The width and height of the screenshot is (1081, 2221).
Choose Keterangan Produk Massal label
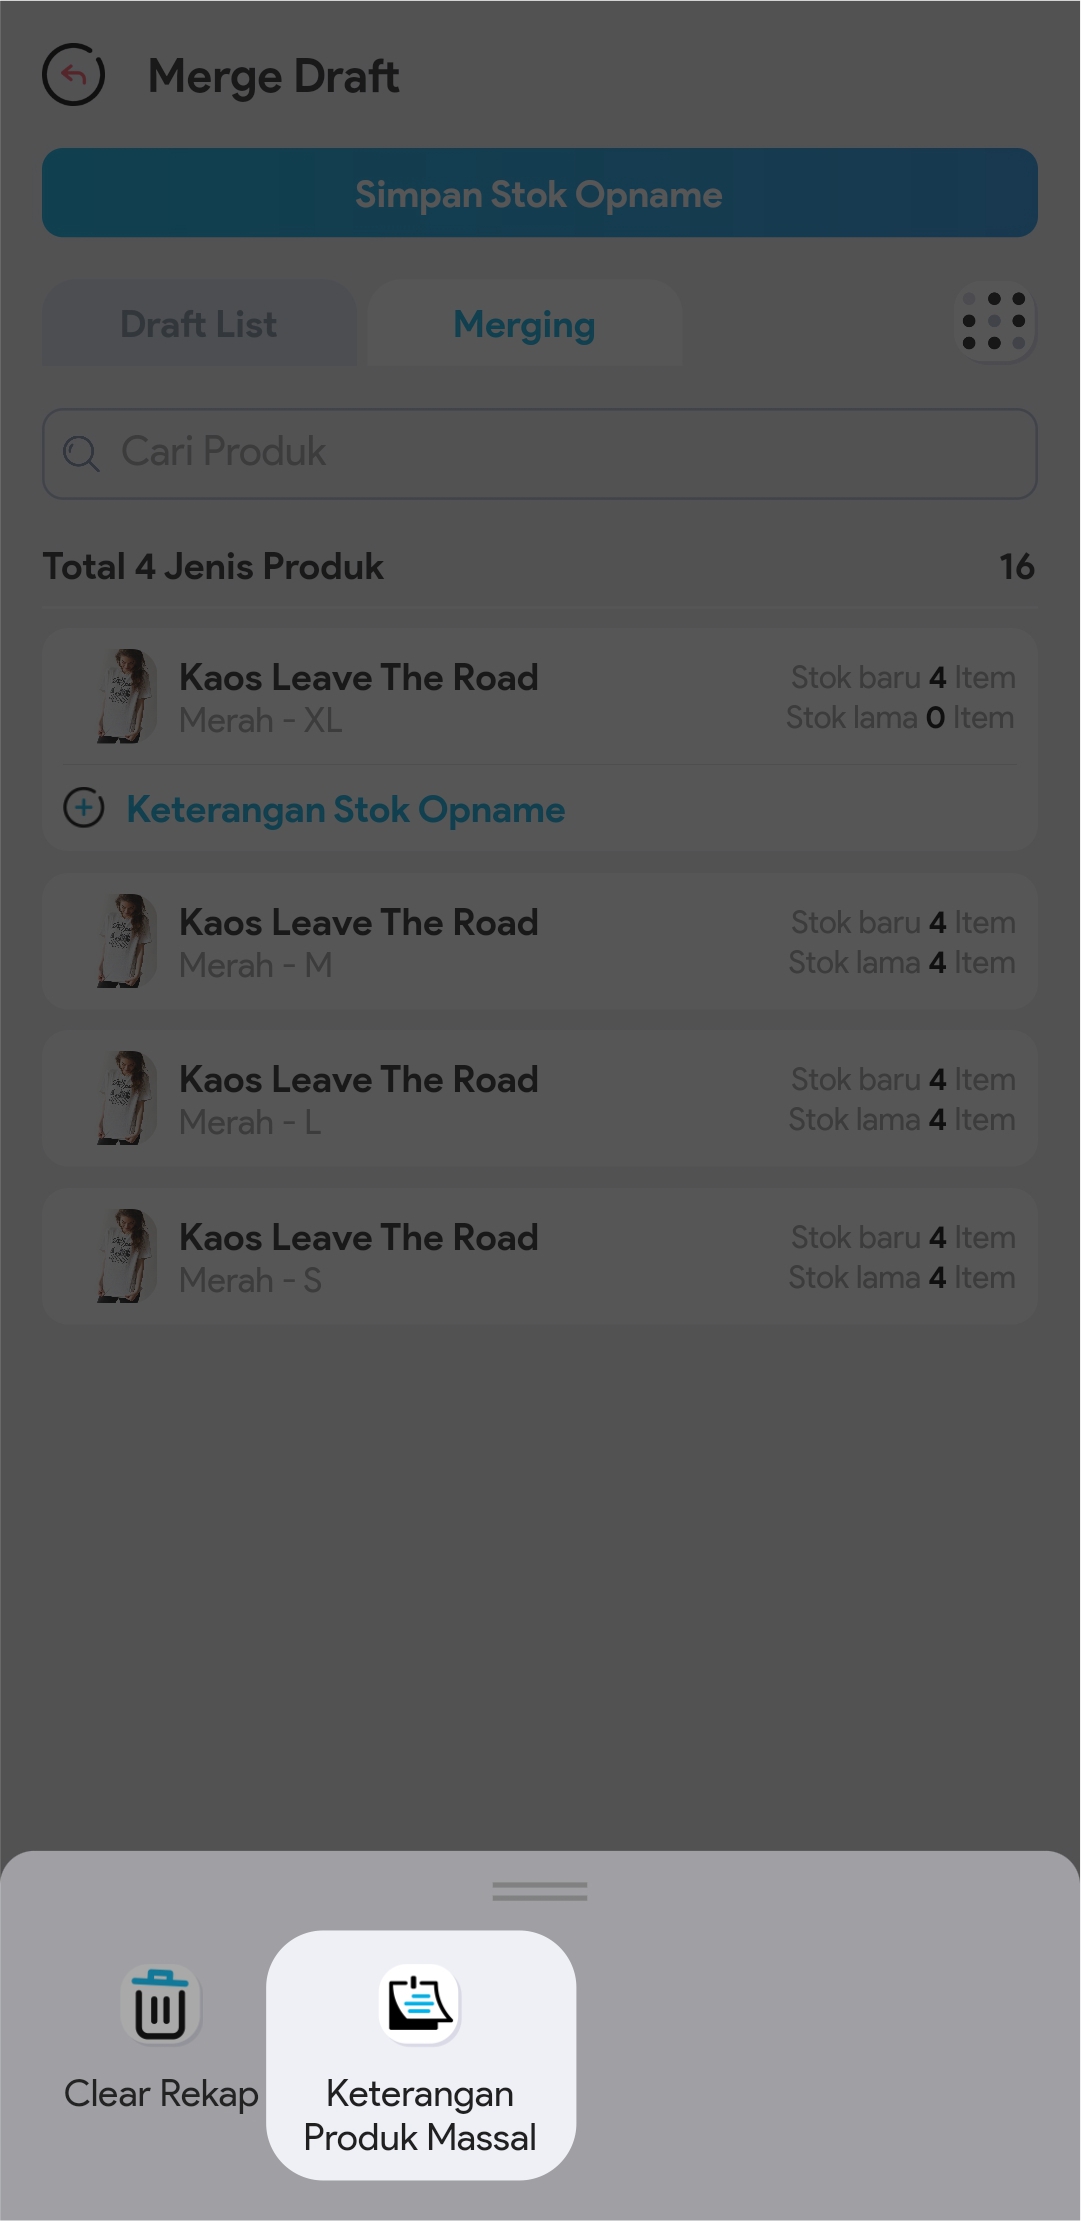click(420, 2115)
